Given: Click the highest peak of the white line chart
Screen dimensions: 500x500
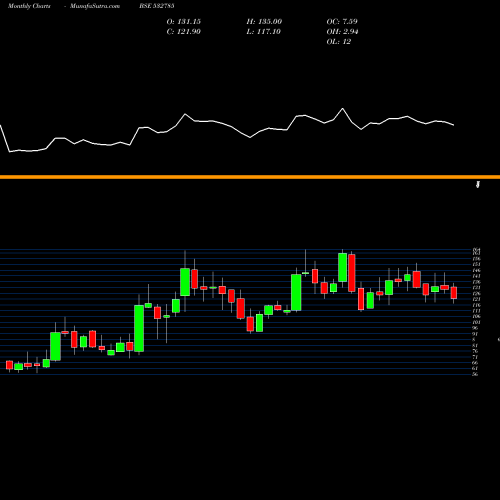Looking at the screenshot, I should click(342, 109).
